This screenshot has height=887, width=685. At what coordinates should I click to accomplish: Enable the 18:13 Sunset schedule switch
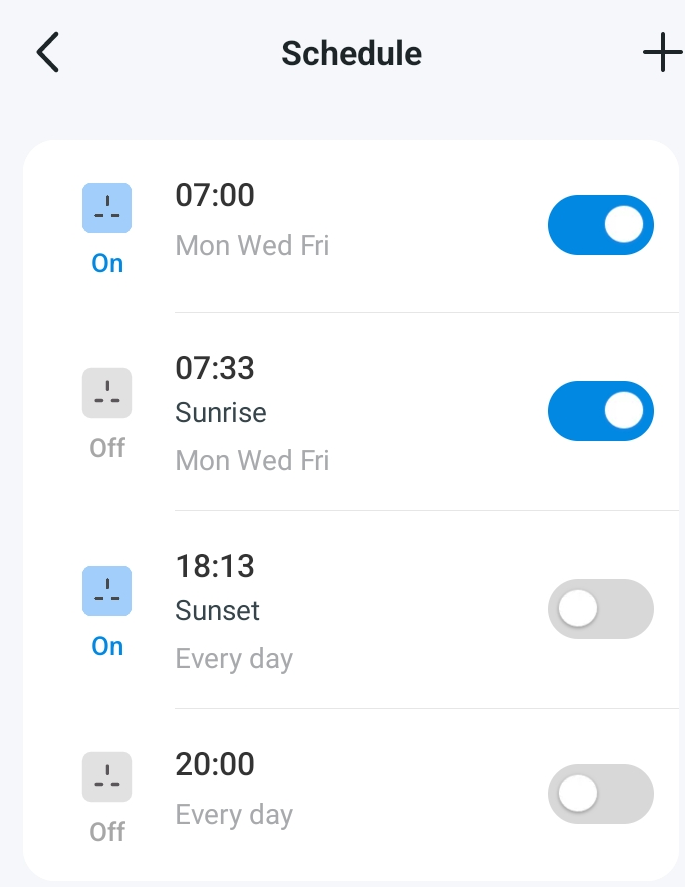pos(600,608)
